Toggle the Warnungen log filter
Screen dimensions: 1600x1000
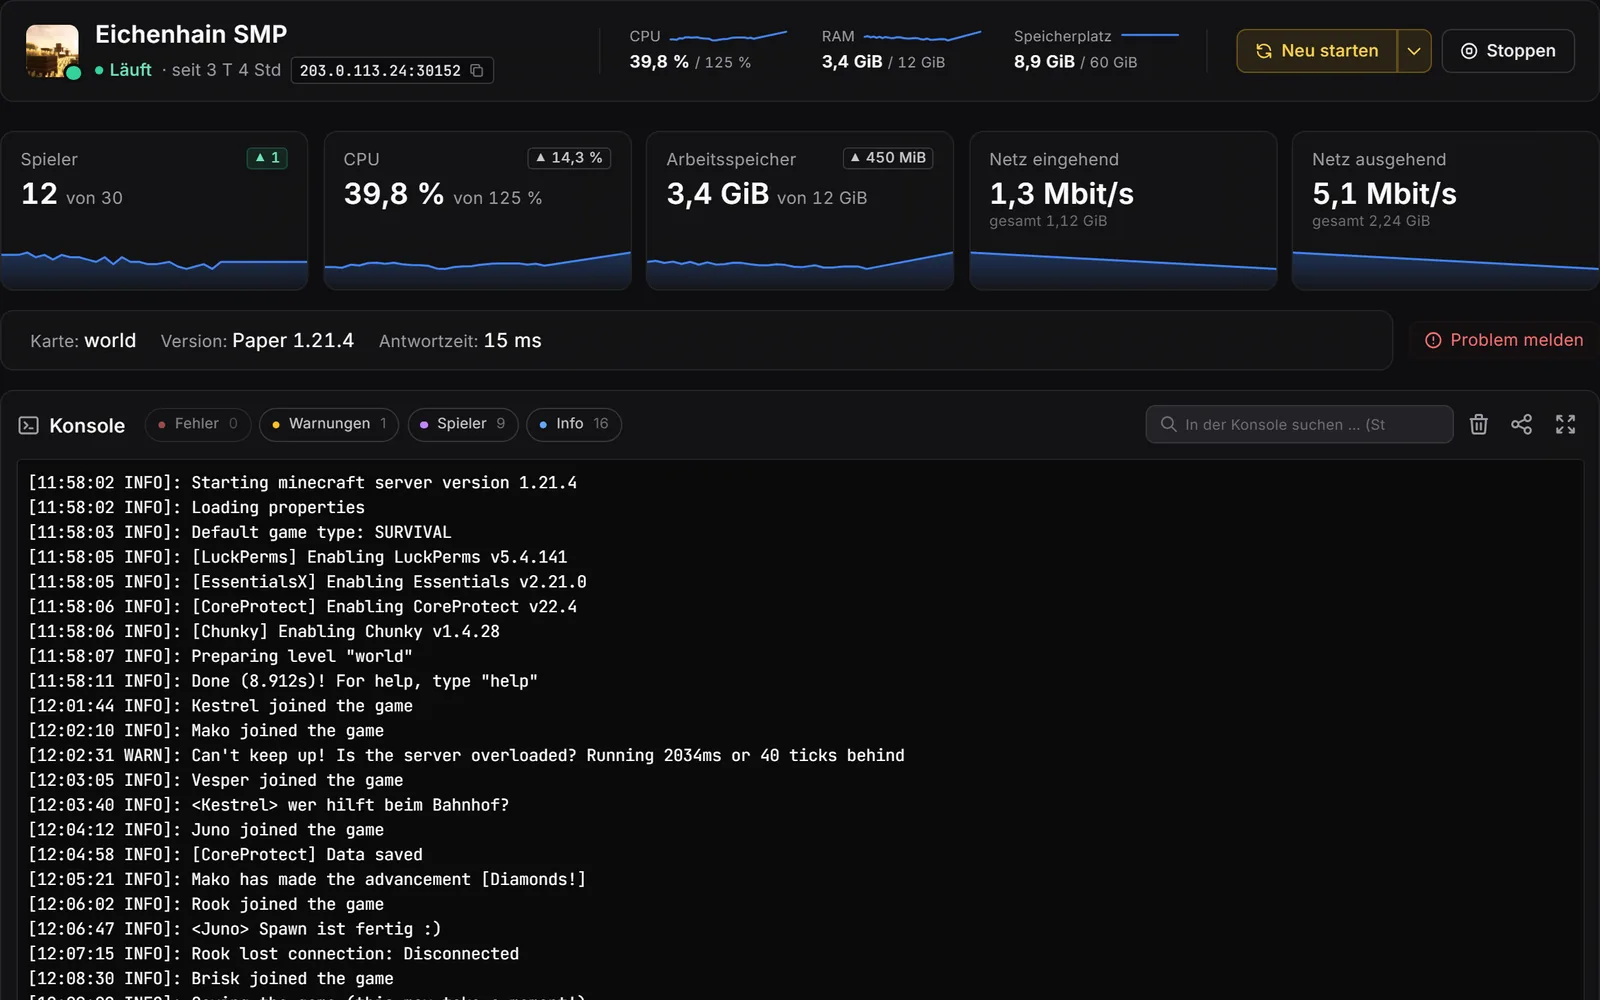tap(329, 424)
